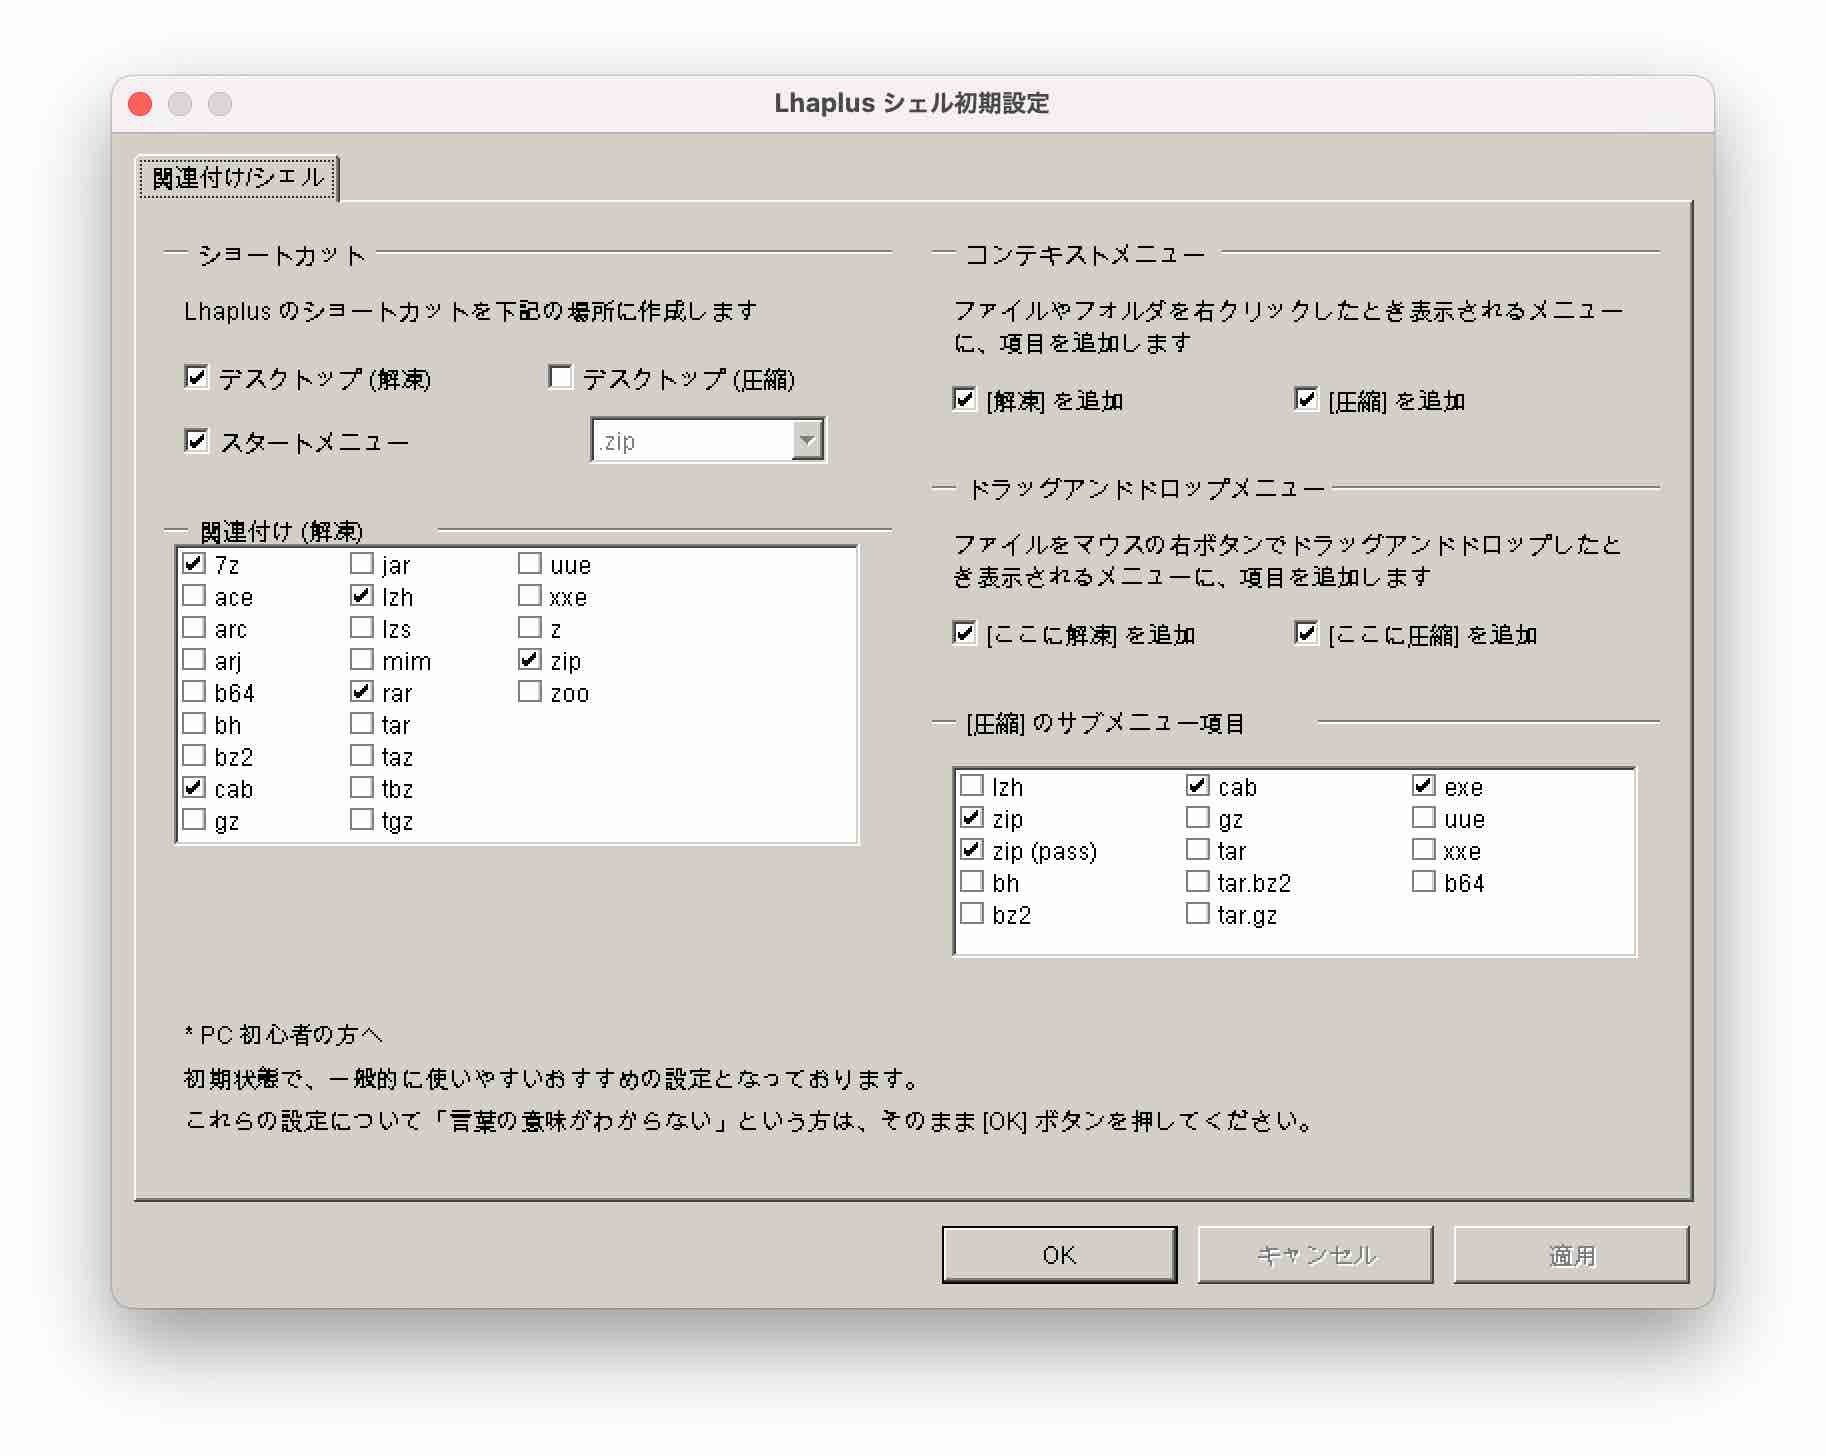
Task: Check bz2 in compress submenu list
Action: [x=972, y=914]
